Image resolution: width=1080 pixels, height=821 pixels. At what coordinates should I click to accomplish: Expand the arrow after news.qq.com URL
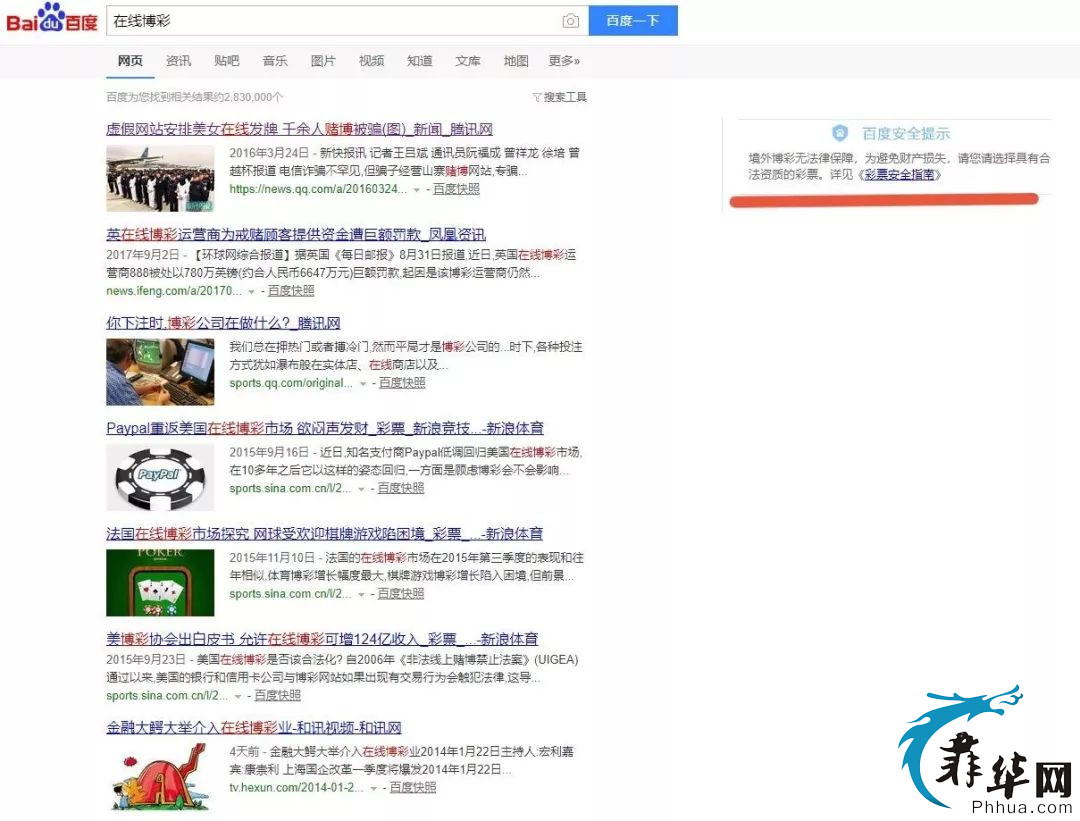tap(416, 190)
